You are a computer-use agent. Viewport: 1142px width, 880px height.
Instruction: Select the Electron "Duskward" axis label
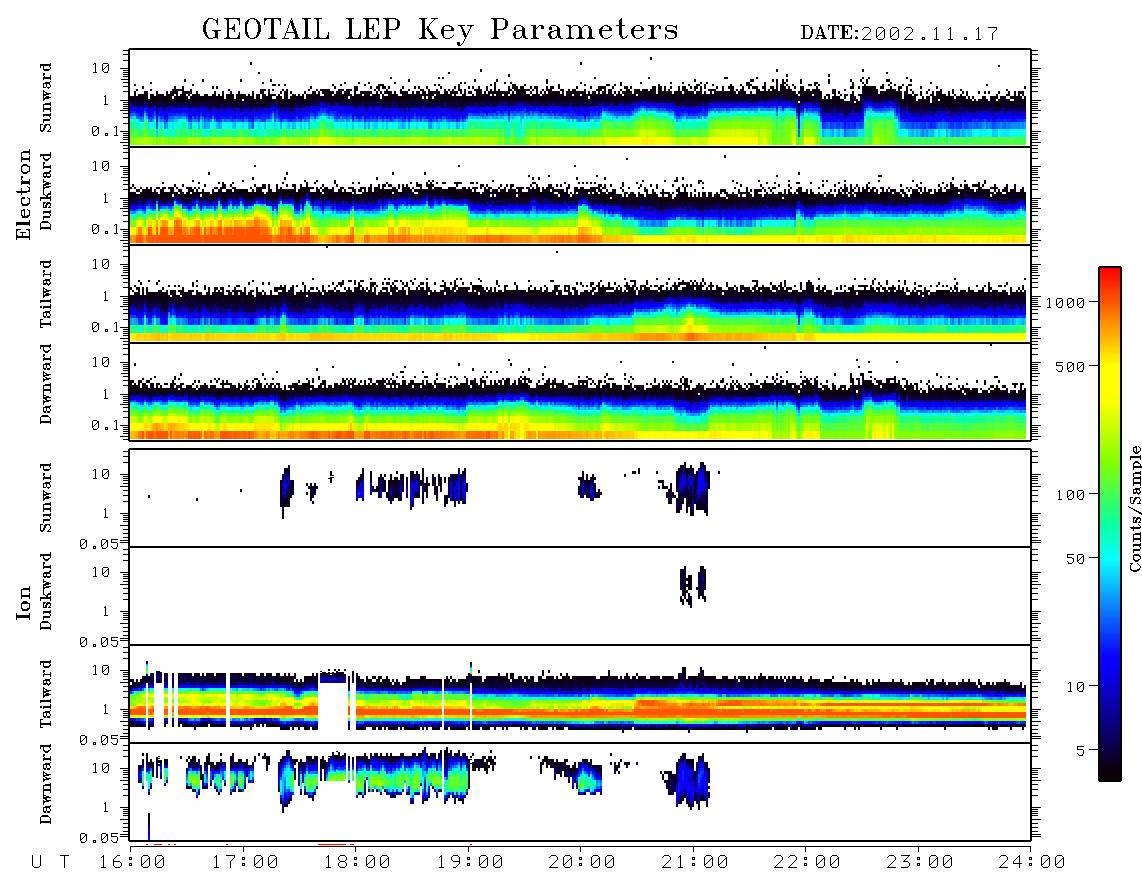click(46, 191)
